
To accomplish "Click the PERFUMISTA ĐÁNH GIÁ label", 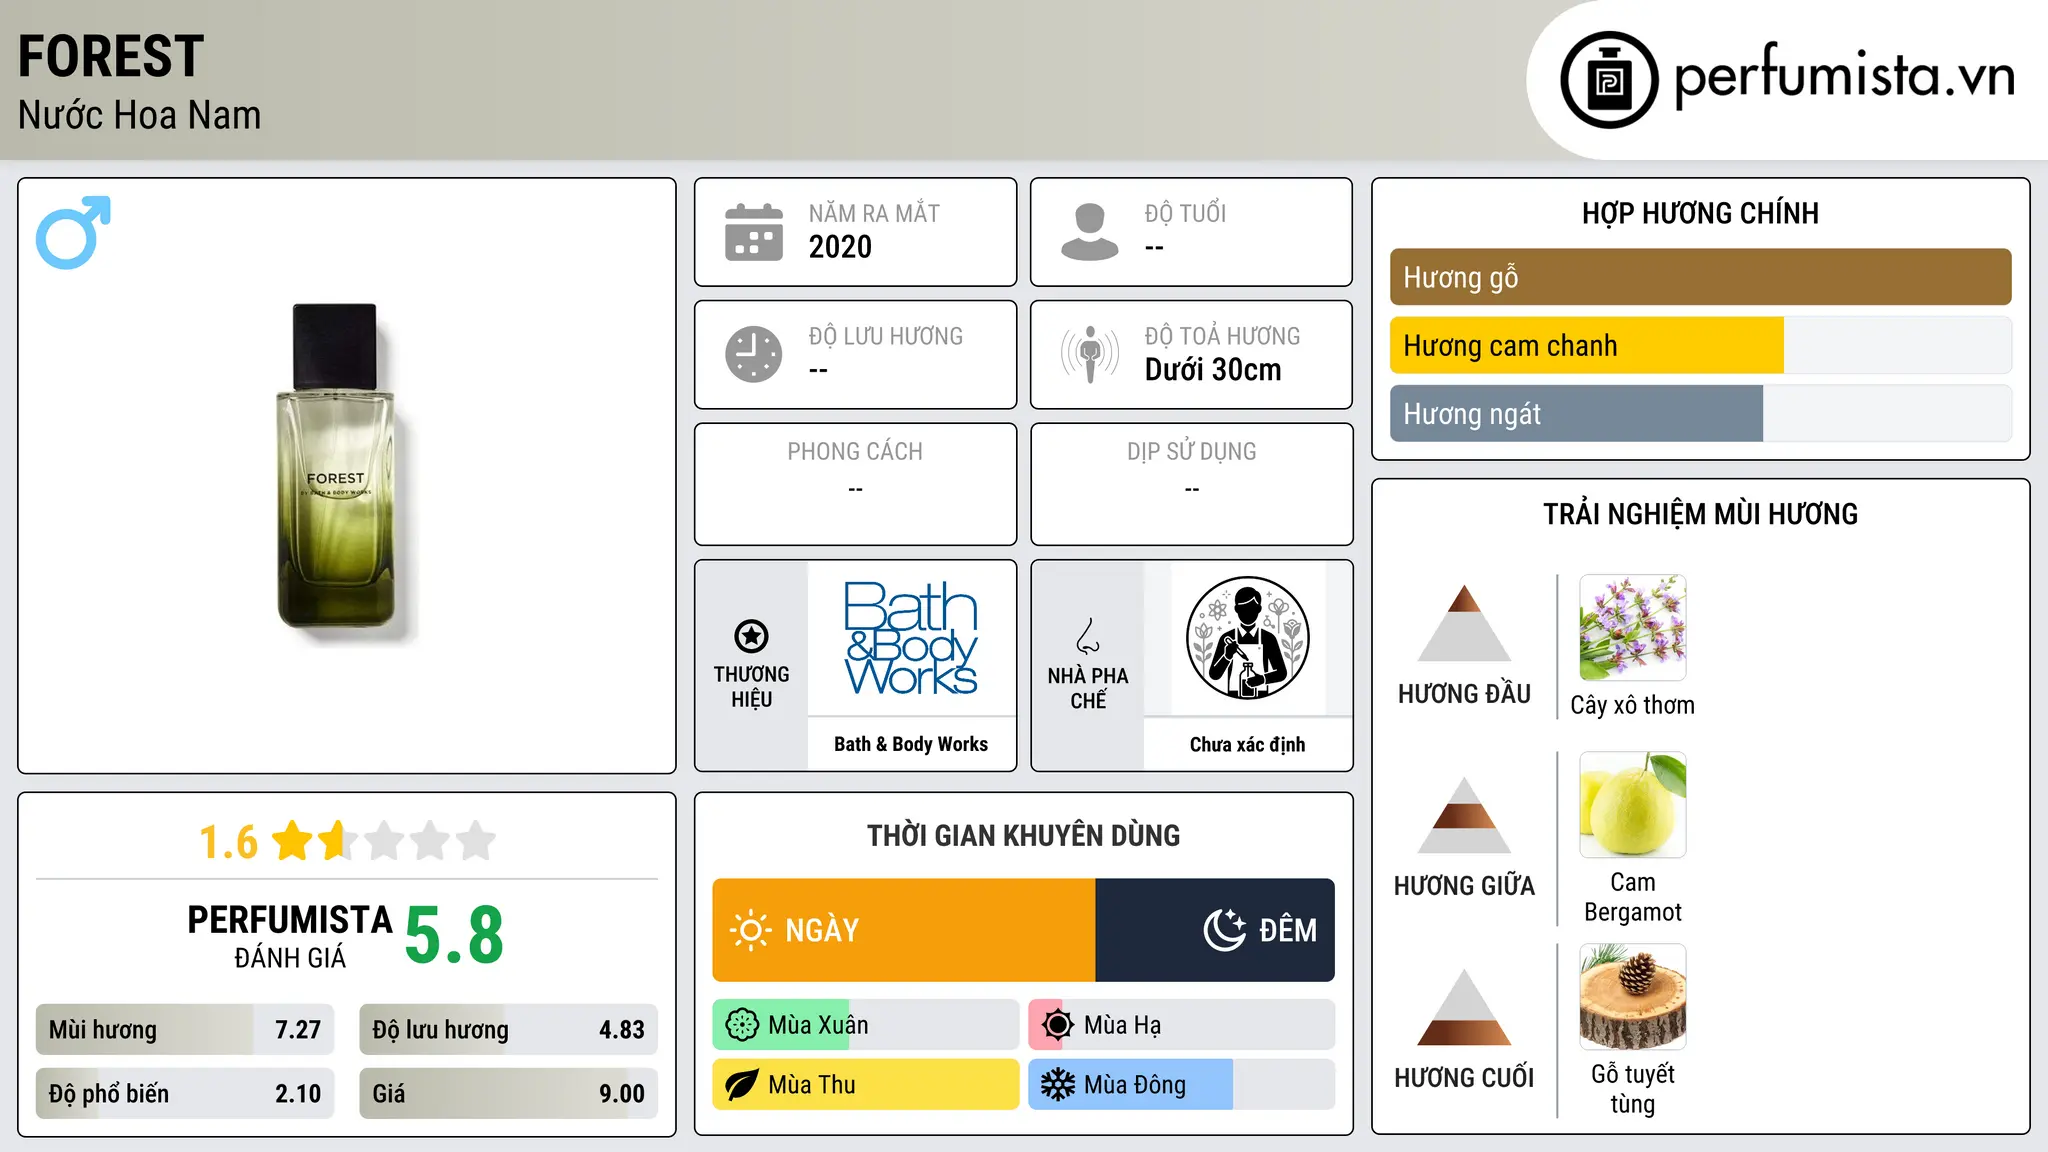I will click(290, 936).
